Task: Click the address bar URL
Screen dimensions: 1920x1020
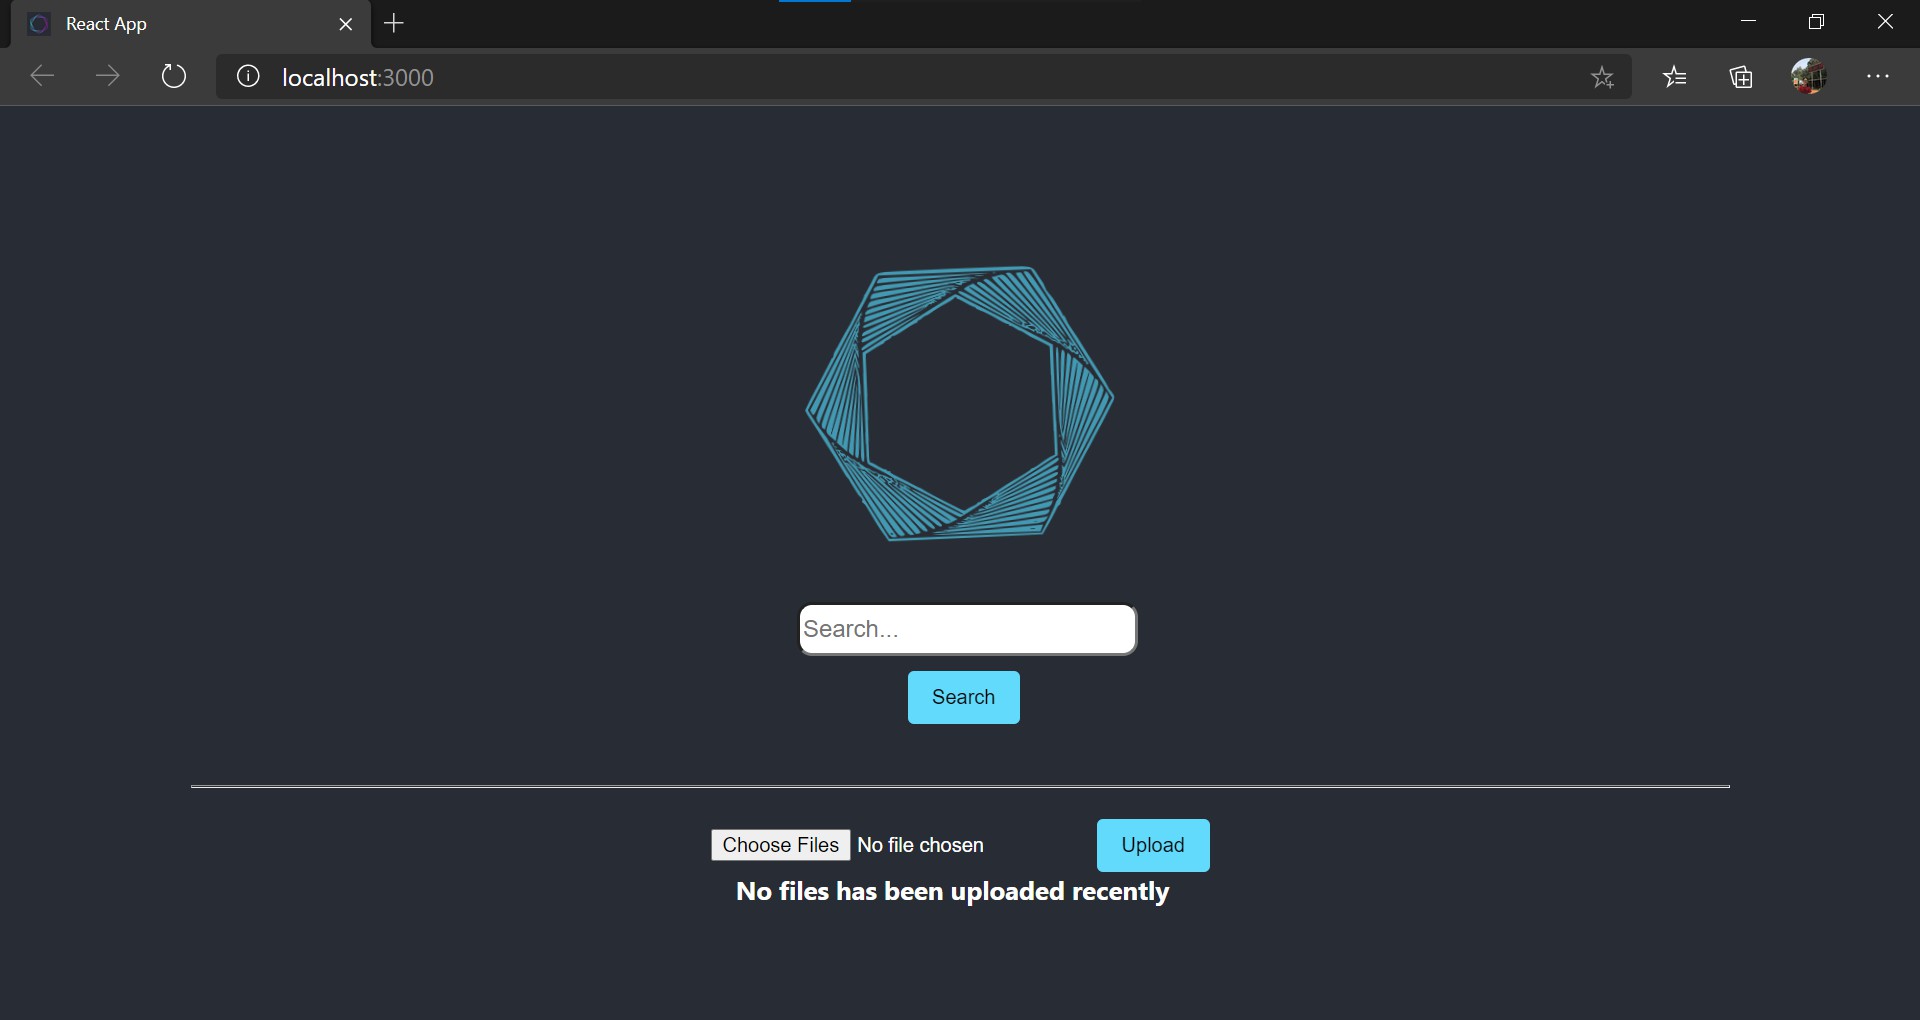Action: (x=358, y=77)
